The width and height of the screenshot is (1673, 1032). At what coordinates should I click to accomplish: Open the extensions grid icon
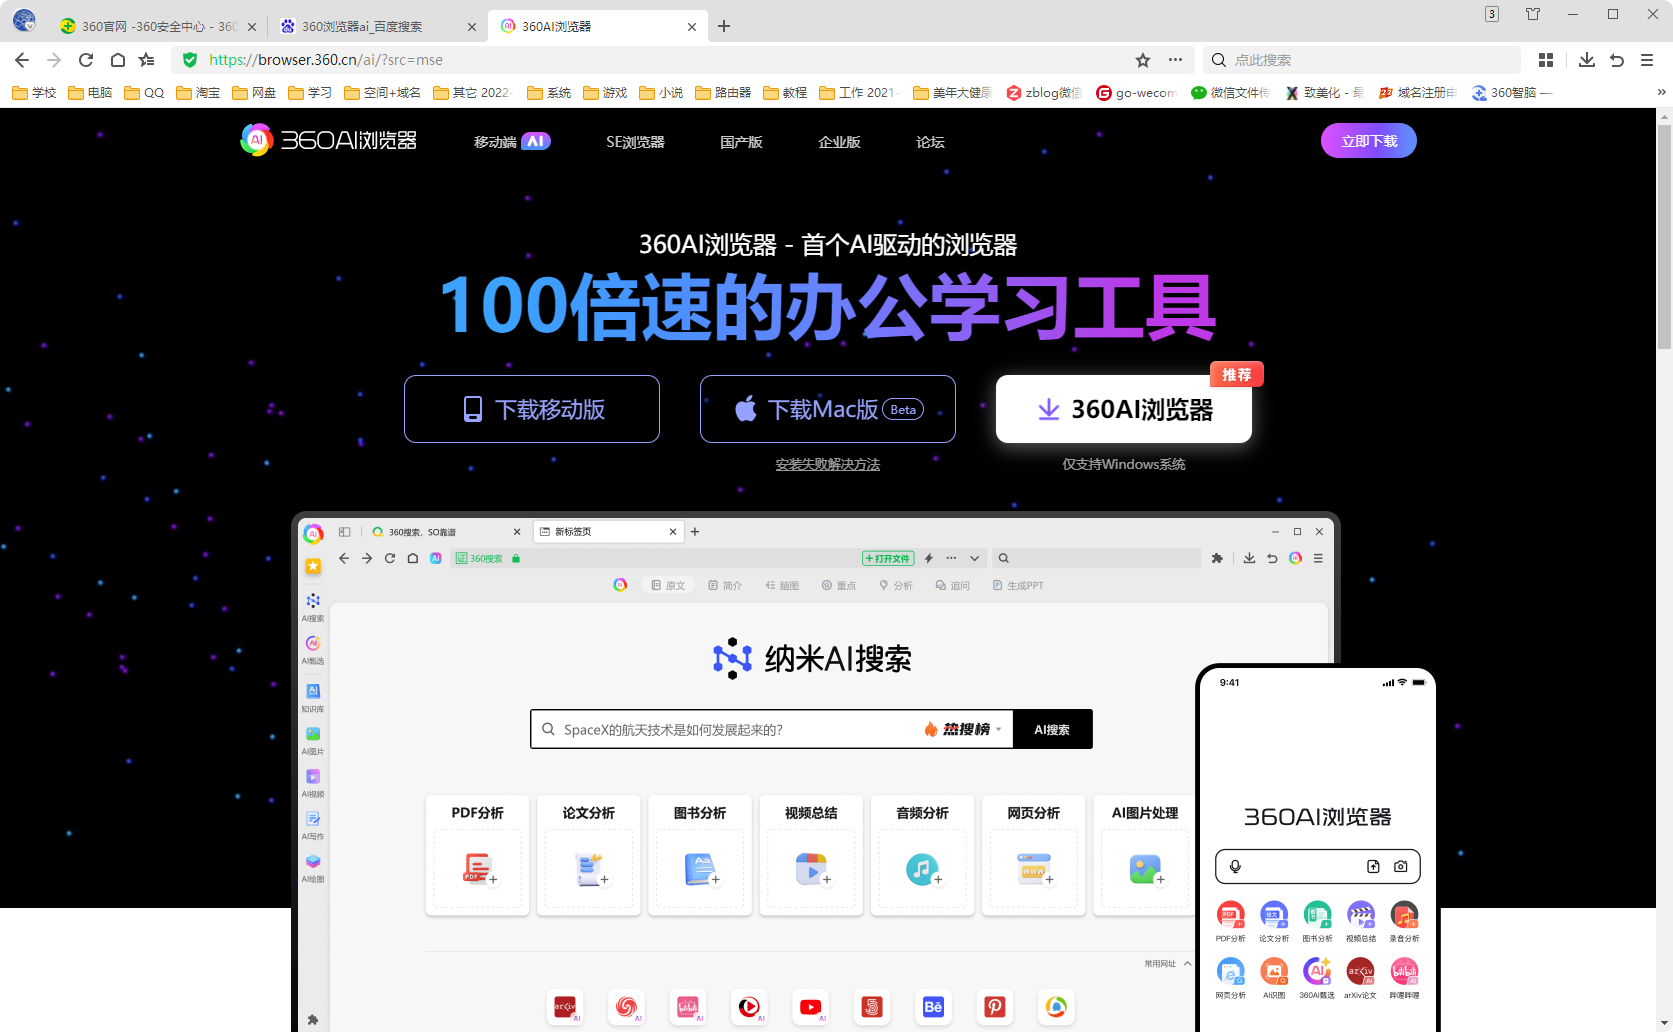[1546, 60]
